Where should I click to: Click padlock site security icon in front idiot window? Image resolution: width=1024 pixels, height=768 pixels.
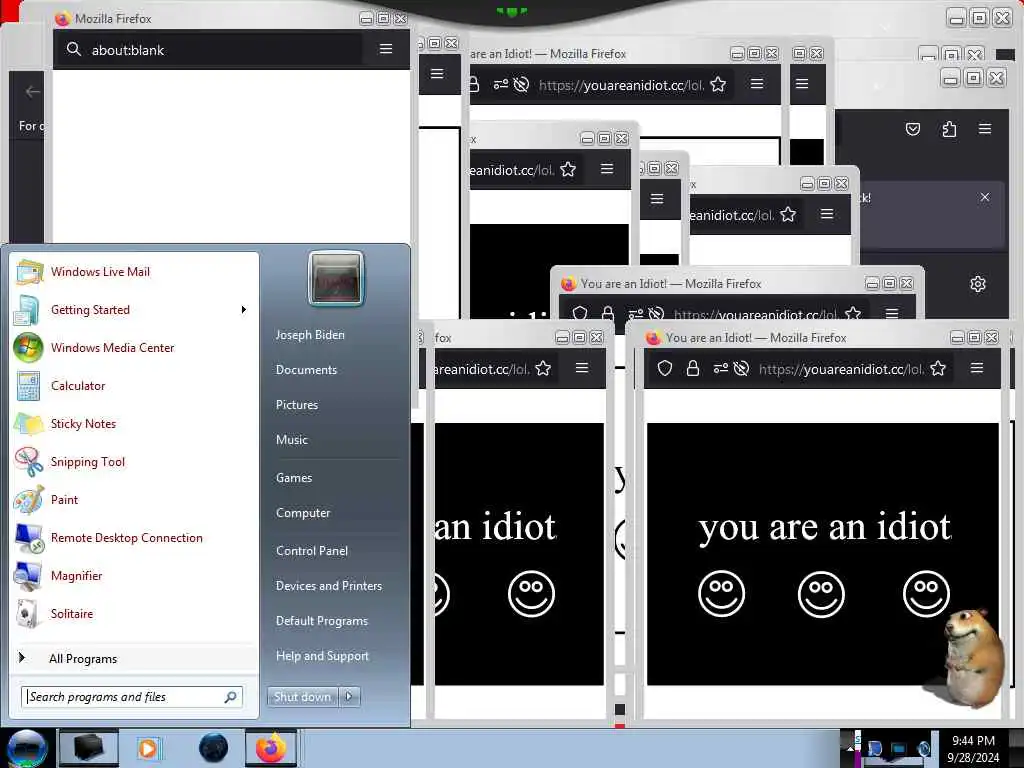click(x=693, y=368)
